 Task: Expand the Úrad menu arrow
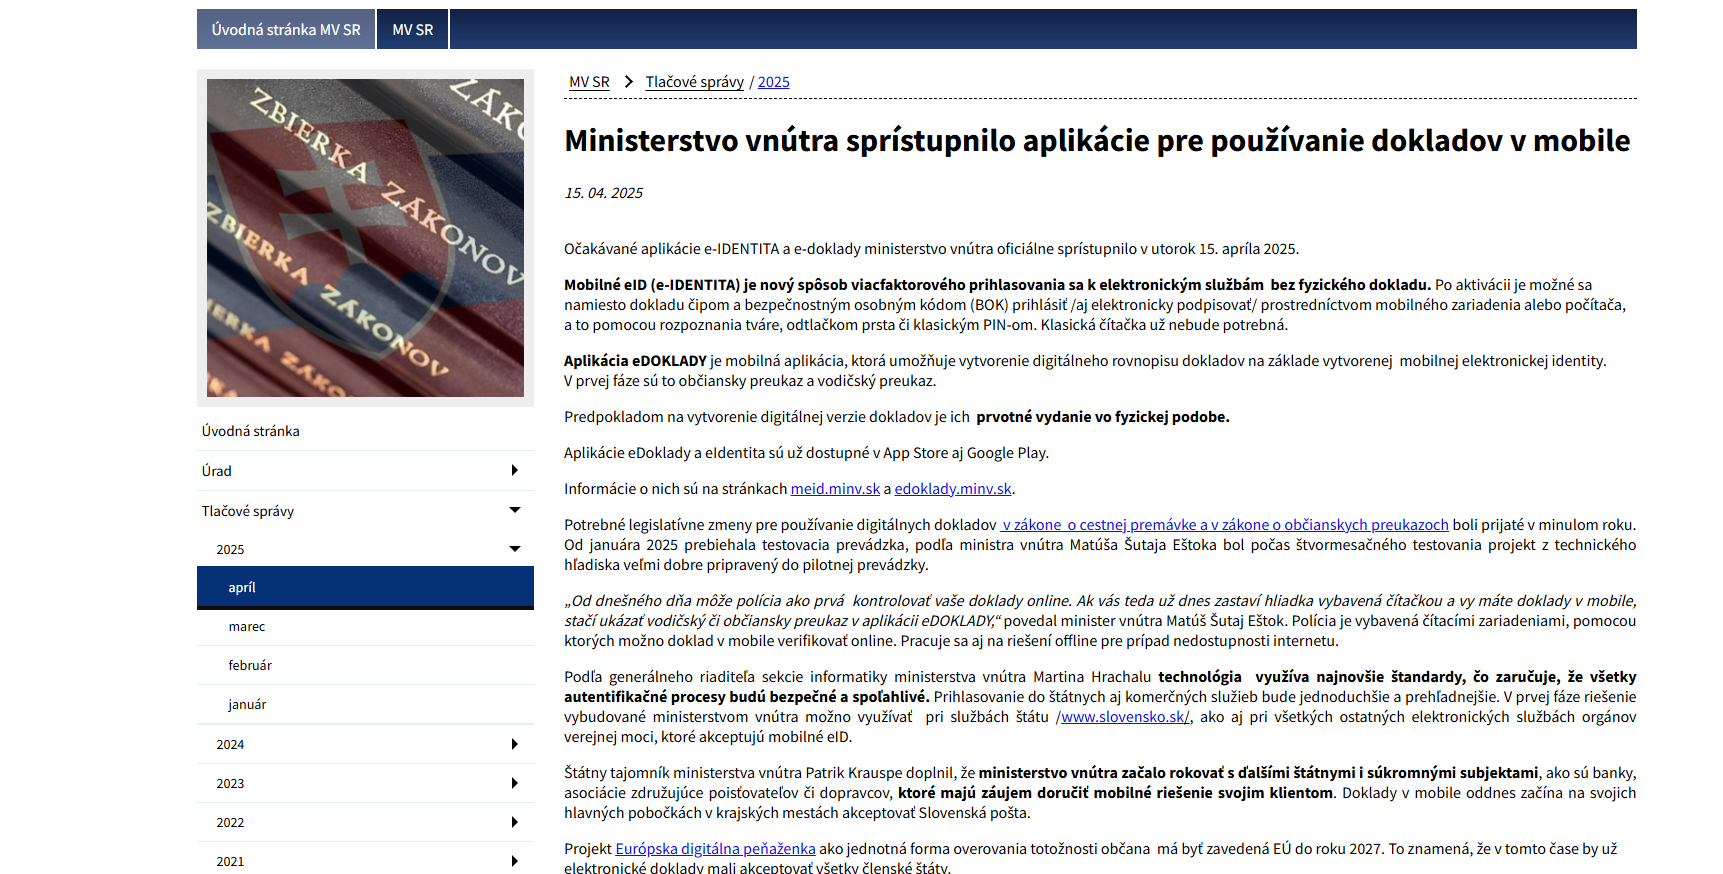pyautogui.click(x=514, y=471)
